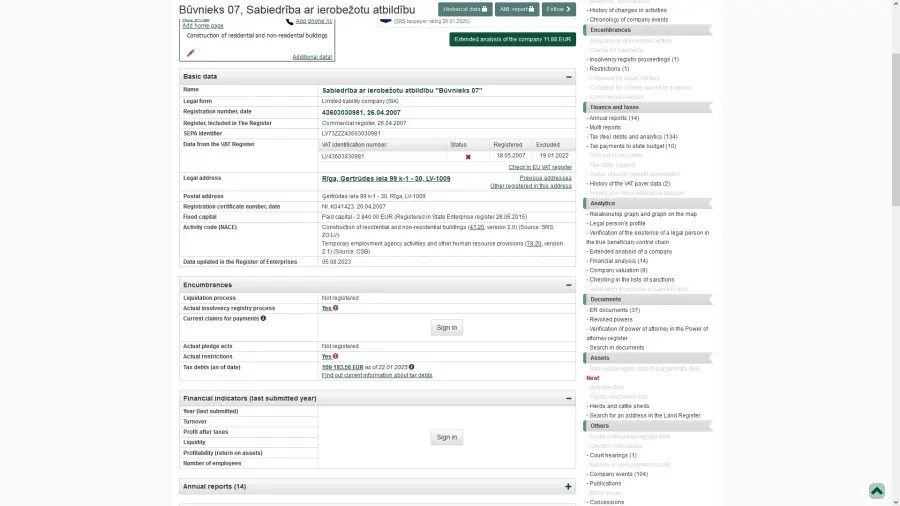900x506 pixels.
Task: Click Sign in under Current claims for payments
Action: 447,328
